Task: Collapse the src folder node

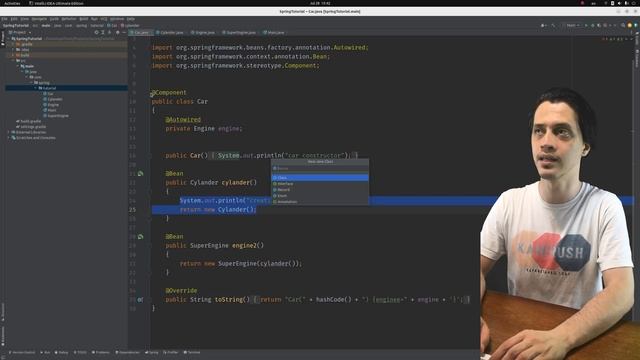Action: coord(13,61)
